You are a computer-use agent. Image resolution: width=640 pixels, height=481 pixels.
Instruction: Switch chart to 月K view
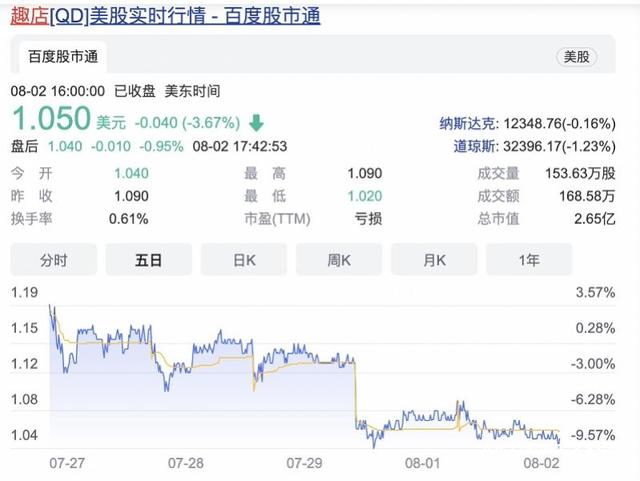click(x=434, y=260)
